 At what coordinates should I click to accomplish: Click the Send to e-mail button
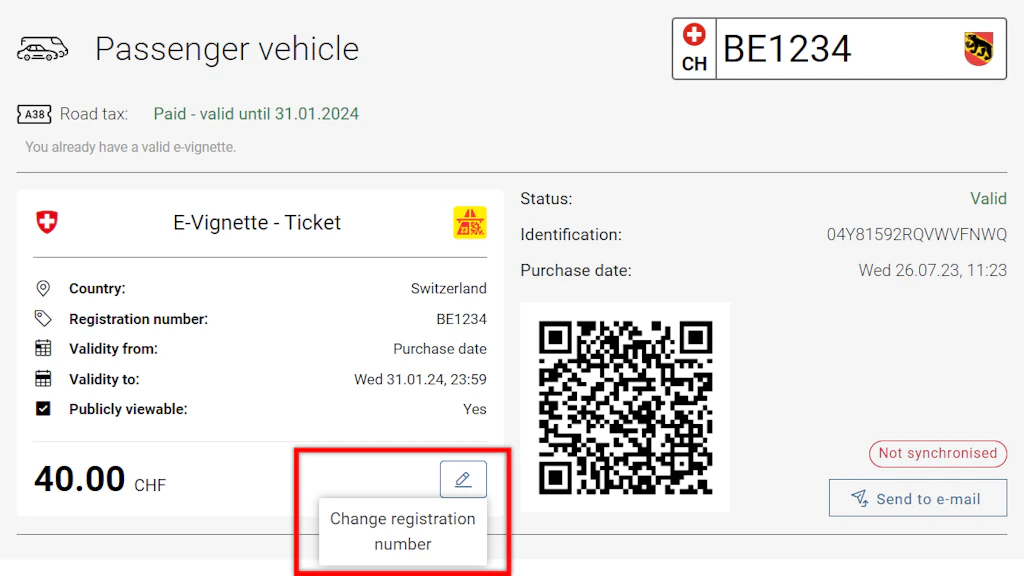tap(917, 497)
